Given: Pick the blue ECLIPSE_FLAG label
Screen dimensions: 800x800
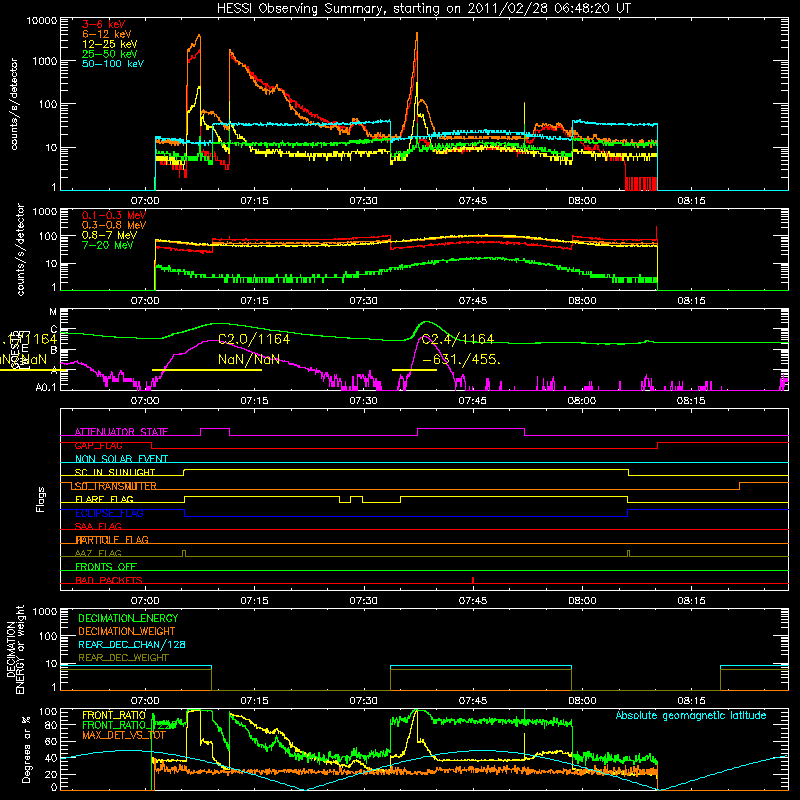Looking at the screenshot, I should pyautogui.click(x=109, y=513).
